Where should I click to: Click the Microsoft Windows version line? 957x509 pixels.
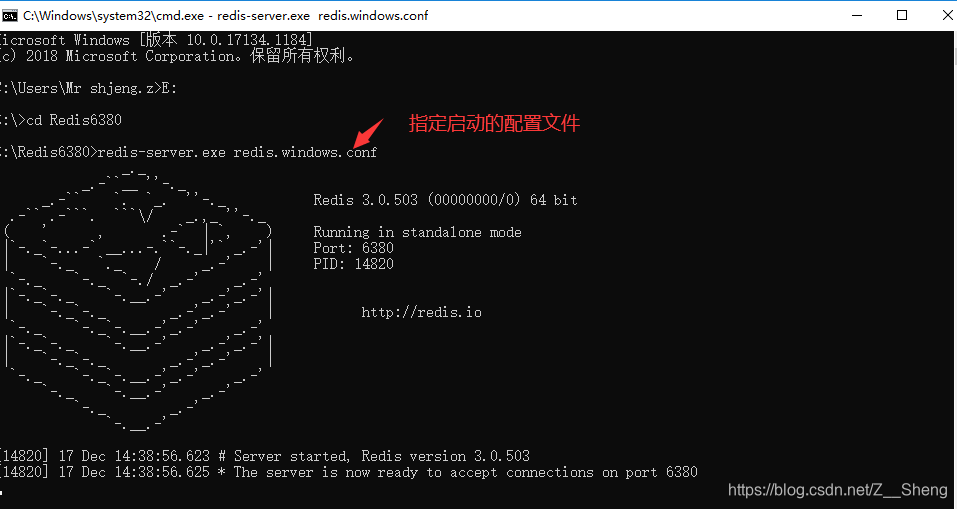156,40
